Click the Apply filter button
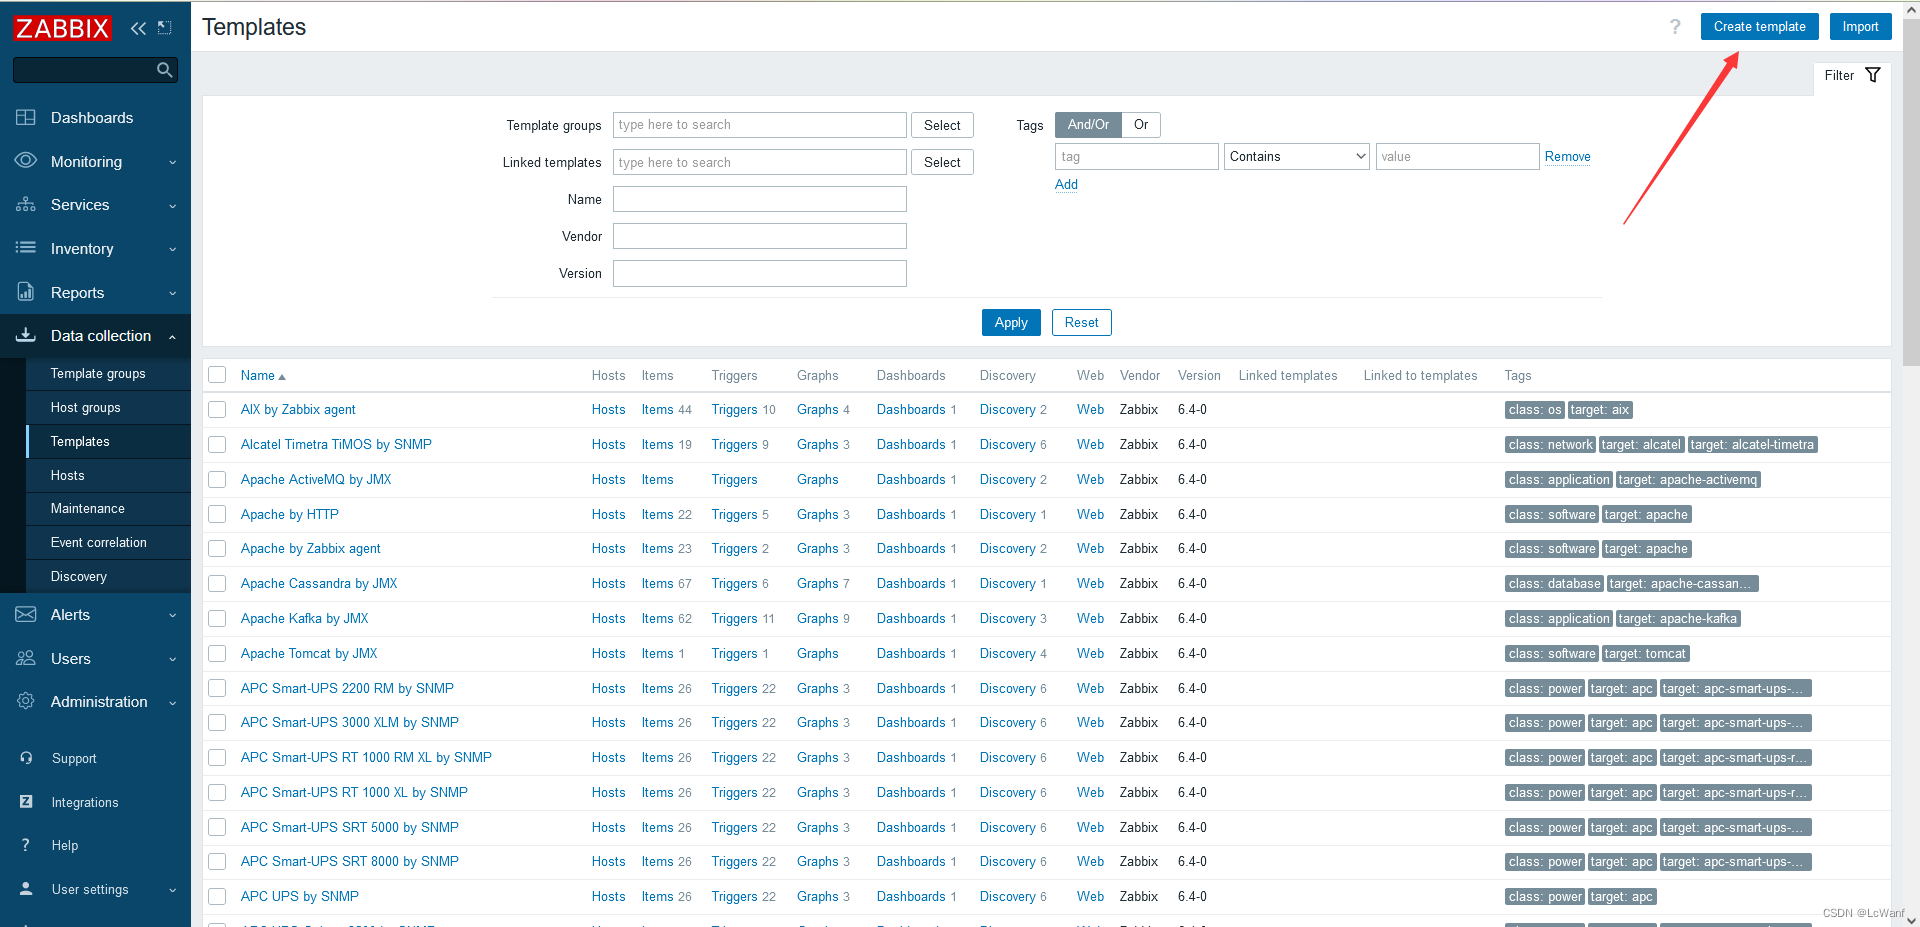This screenshot has width=1920, height=927. pyautogui.click(x=1011, y=322)
